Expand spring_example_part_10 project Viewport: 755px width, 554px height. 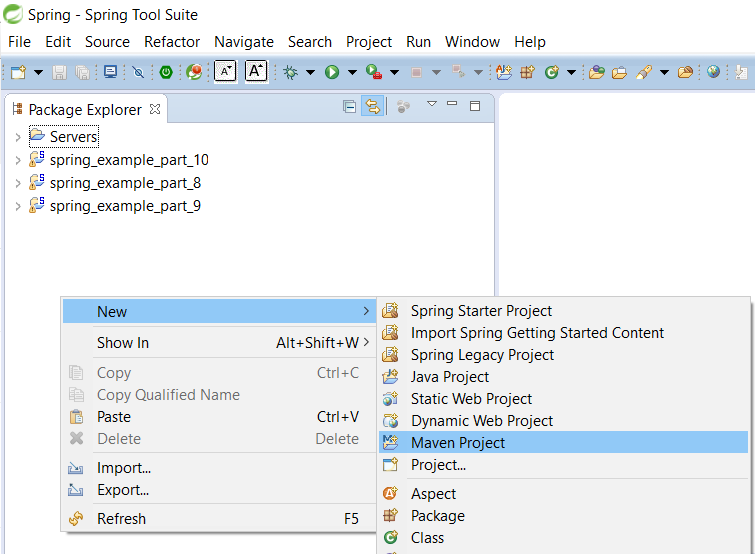(18, 160)
